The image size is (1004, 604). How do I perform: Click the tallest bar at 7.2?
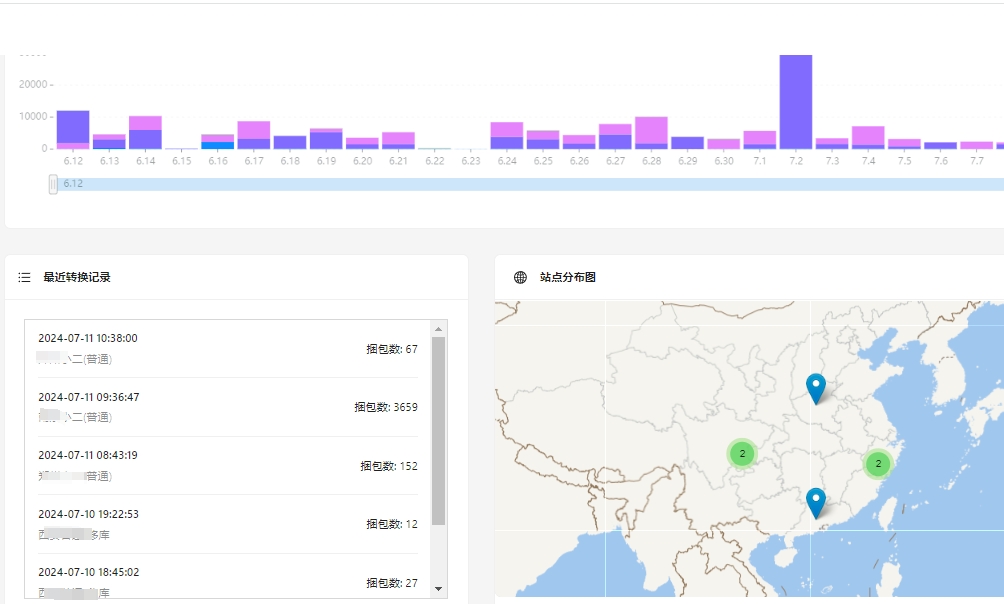pyautogui.click(x=795, y=100)
